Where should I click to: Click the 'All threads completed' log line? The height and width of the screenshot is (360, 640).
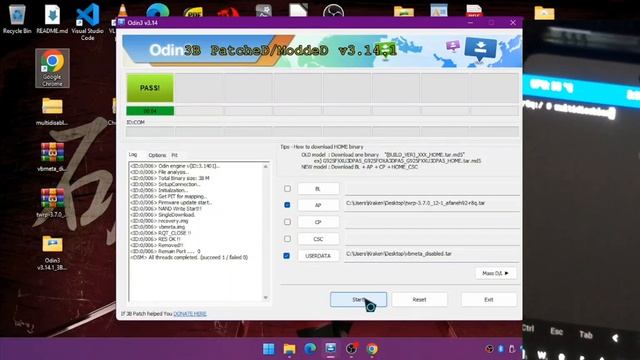click(189, 258)
